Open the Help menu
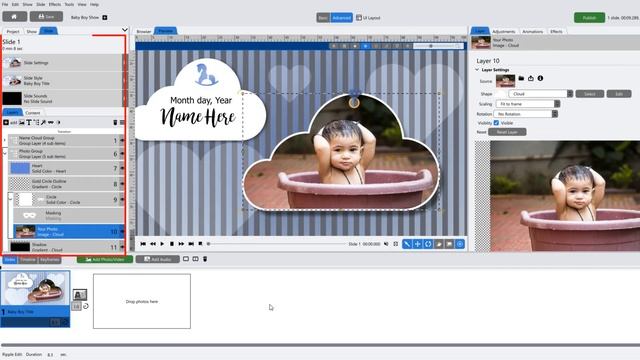 pos(94,4)
